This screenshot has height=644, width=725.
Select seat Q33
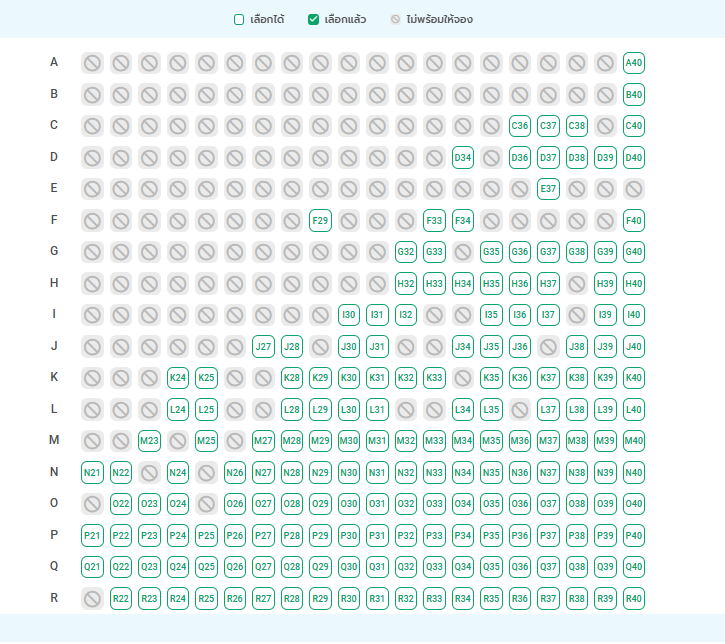(434, 567)
